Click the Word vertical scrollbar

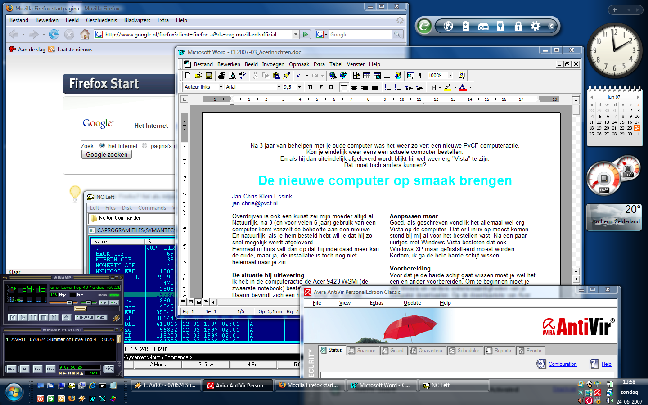(576, 185)
